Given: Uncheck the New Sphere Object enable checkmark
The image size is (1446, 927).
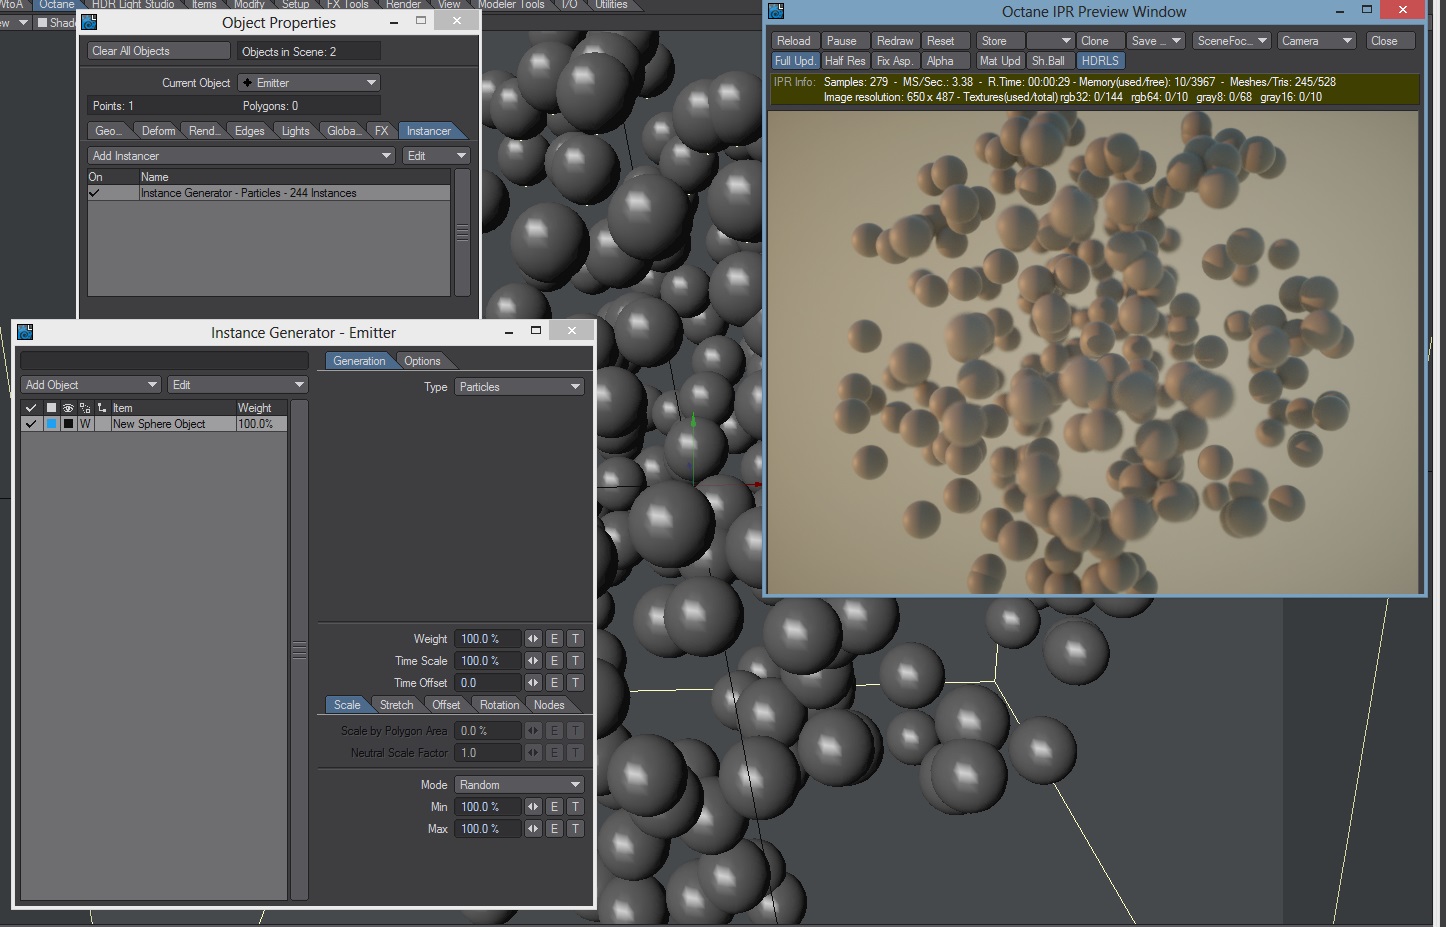Looking at the screenshot, I should [31, 424].
